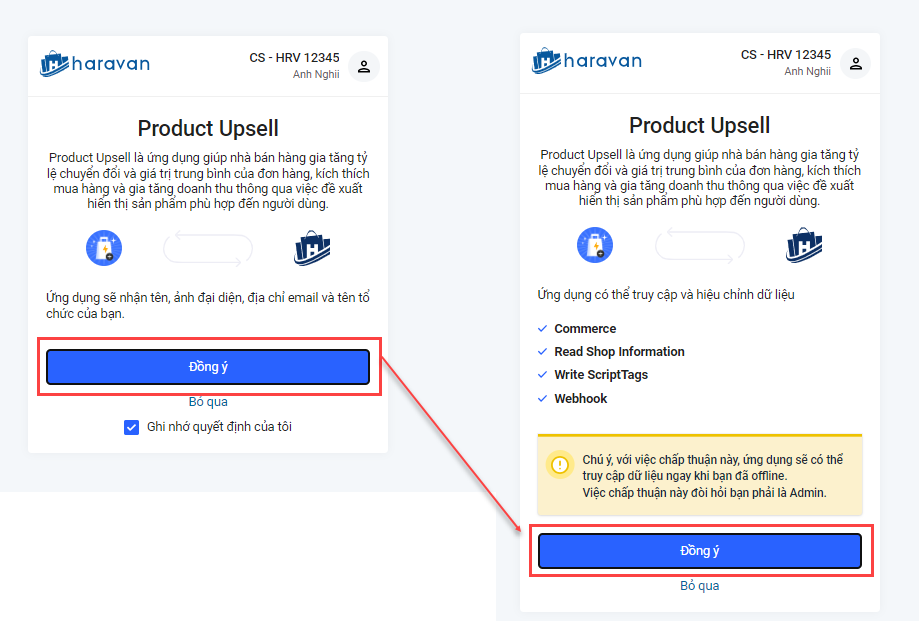Click Ứng dụng có thể truy cập text

click(x=666, y=295)
